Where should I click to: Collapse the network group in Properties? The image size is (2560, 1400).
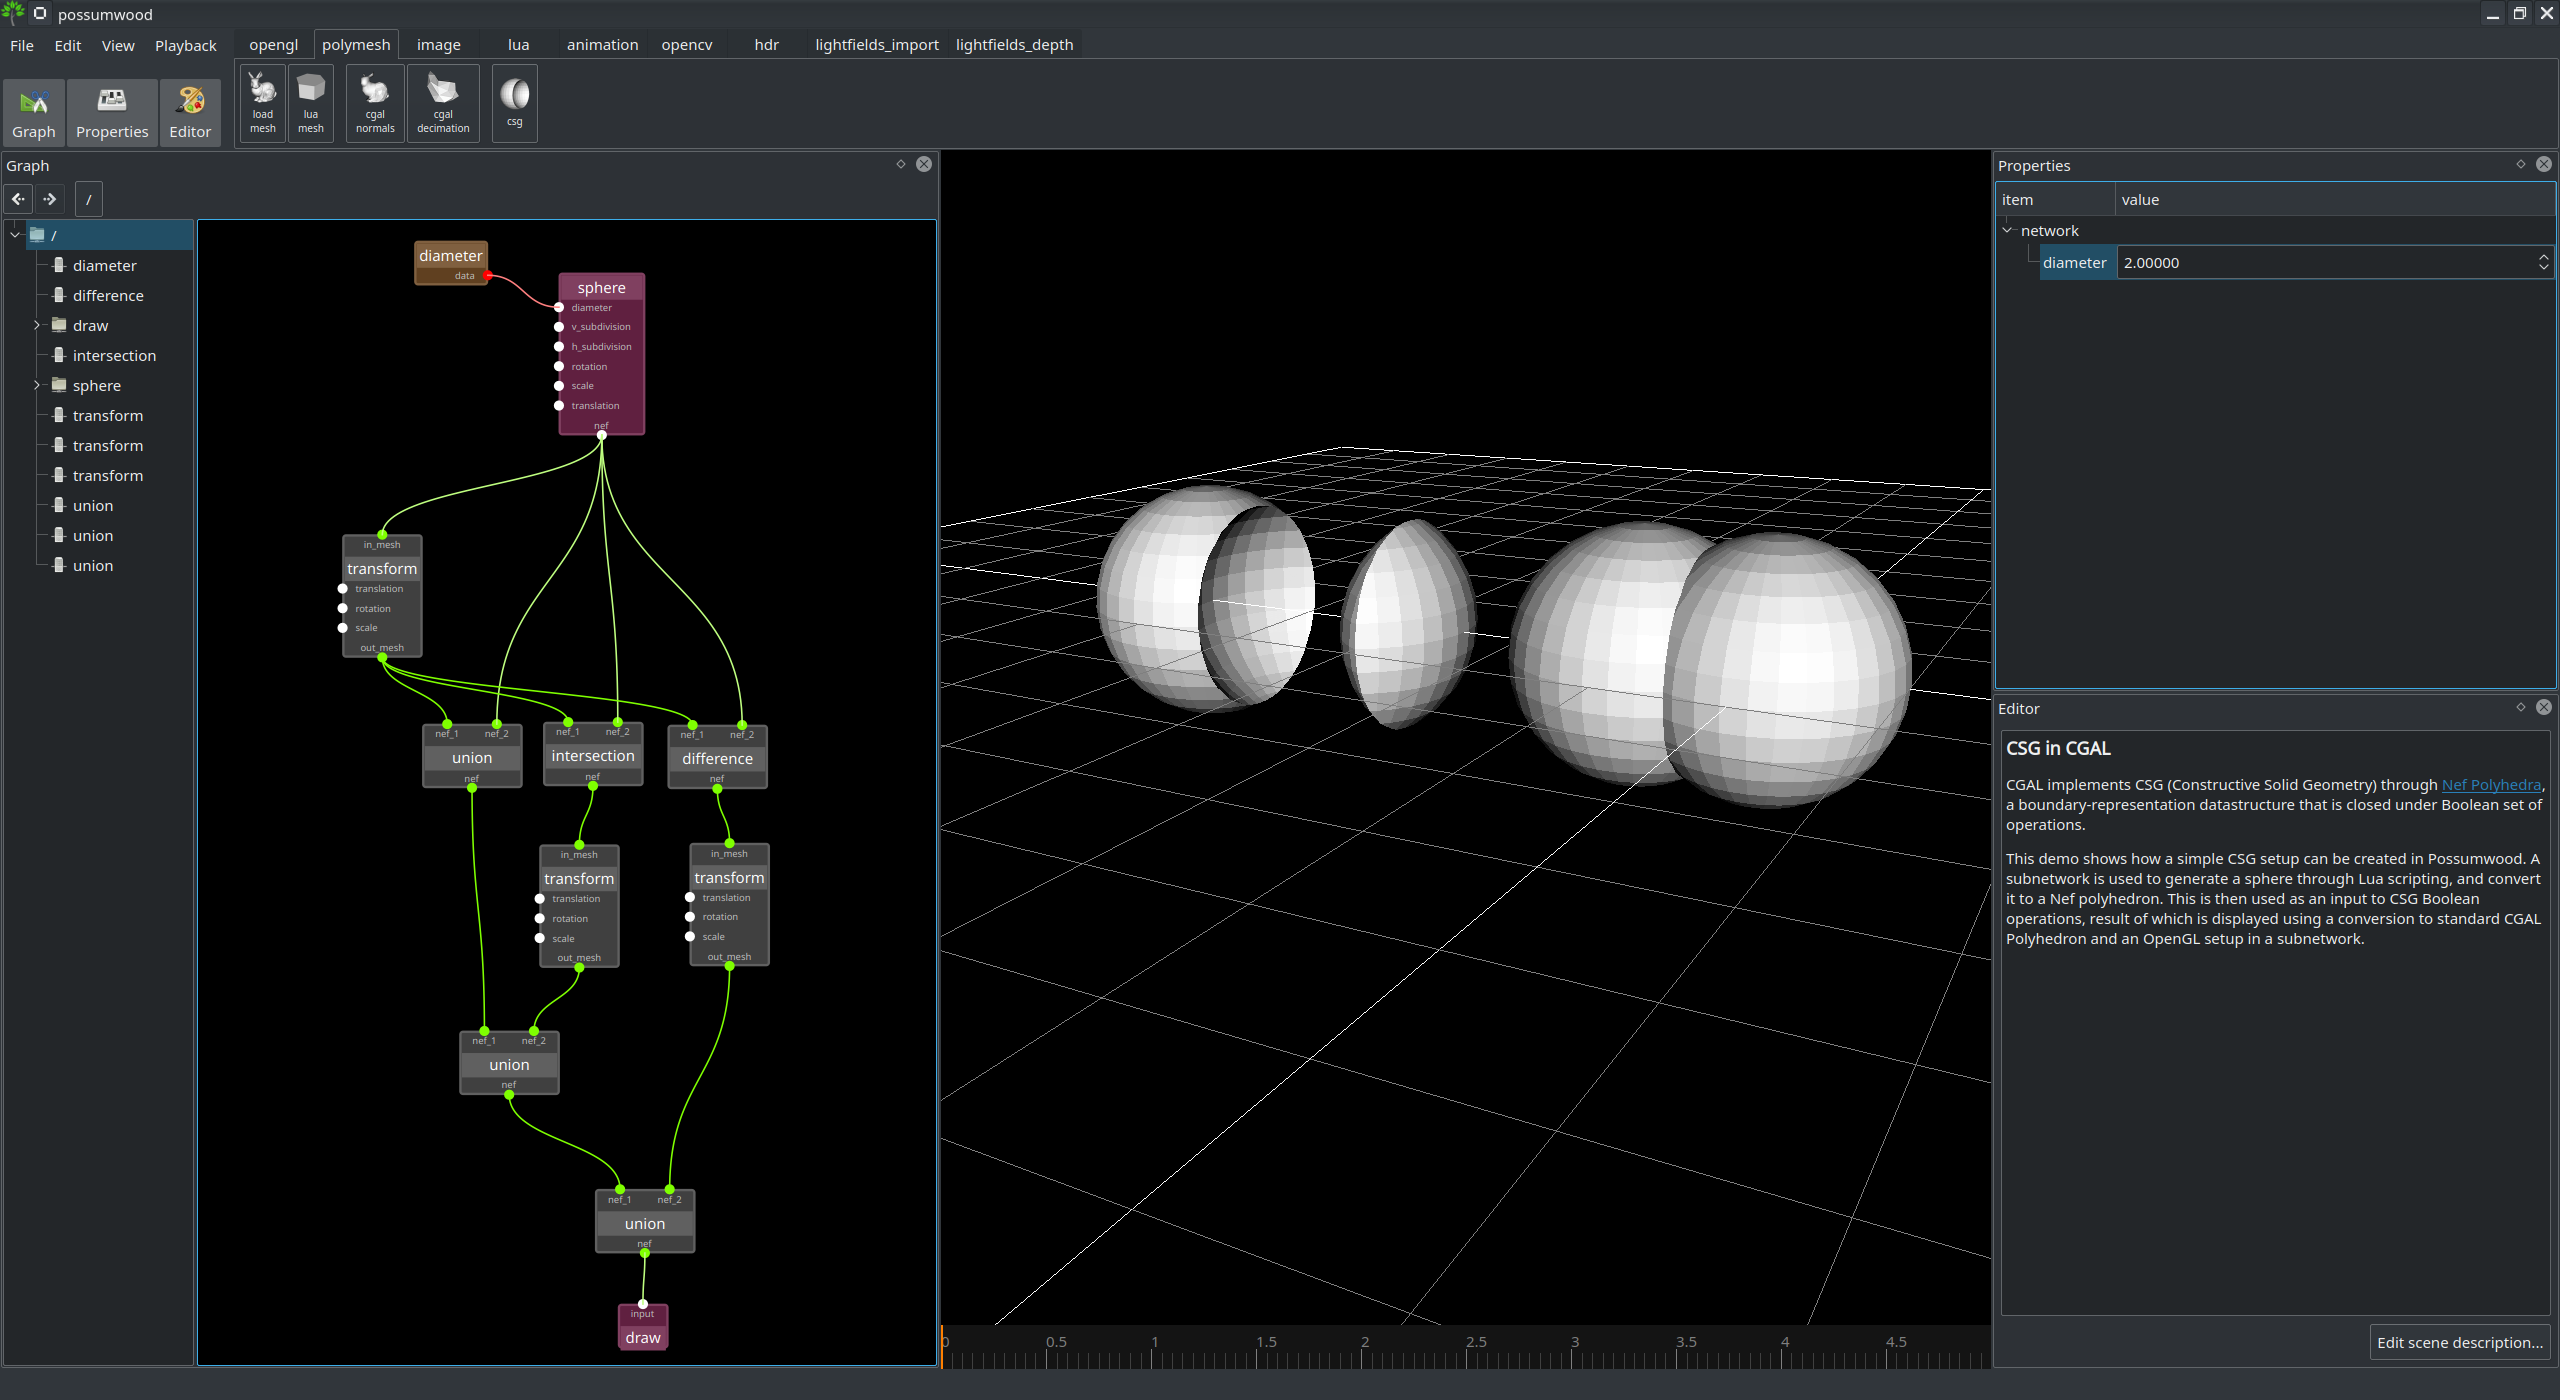tap(2007, 230)
